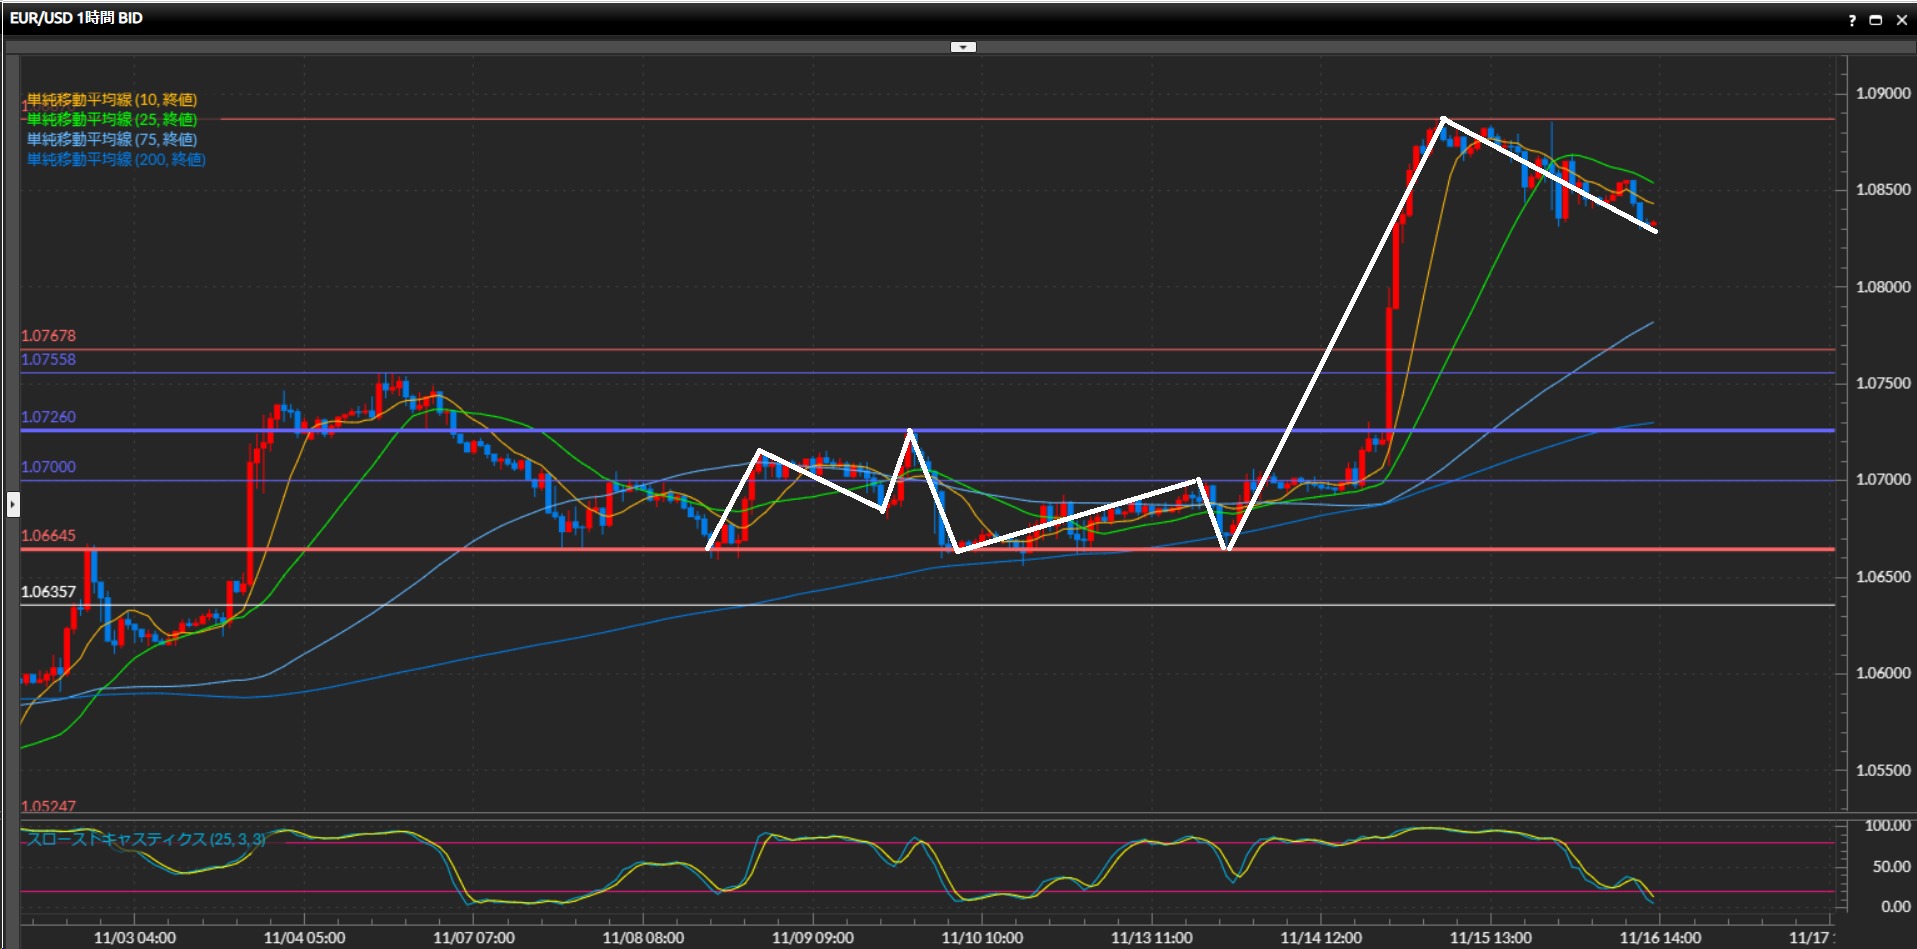
Task: Select the 1.05247 price label at bottom
Action: tap(48, 806)
